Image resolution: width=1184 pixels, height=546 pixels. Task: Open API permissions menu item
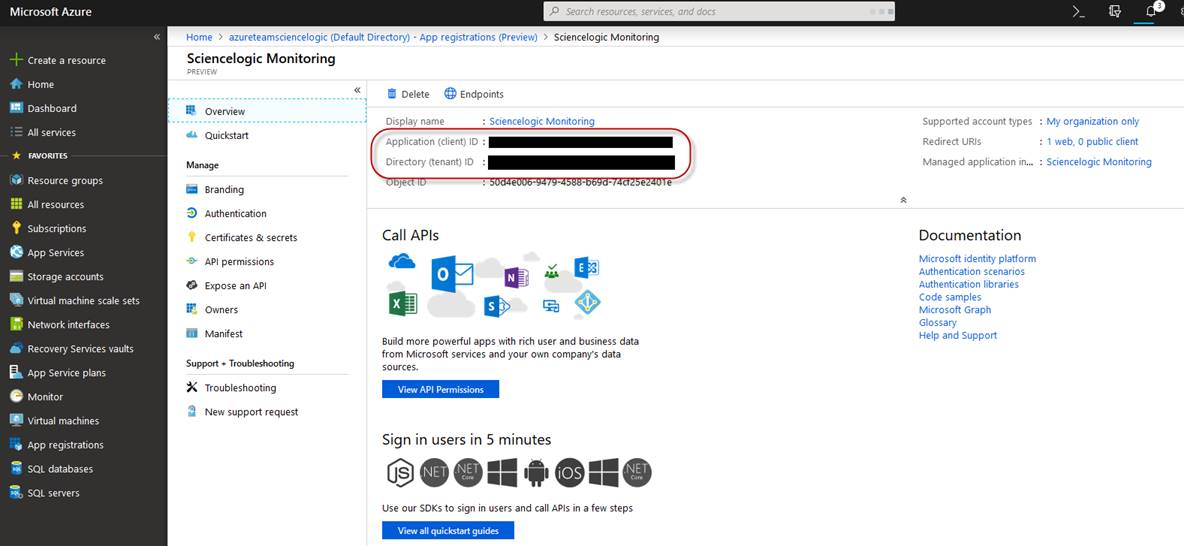pos(239,261)
